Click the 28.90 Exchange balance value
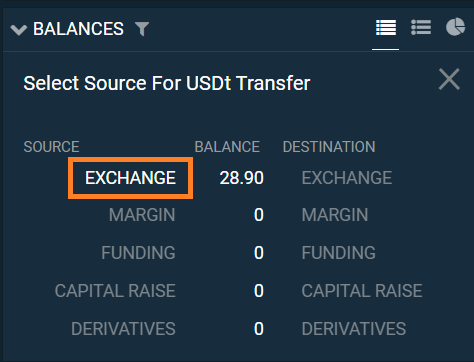The height and width of the screenshot is (362, 474). pyautogui.click(x=242, y=178)
